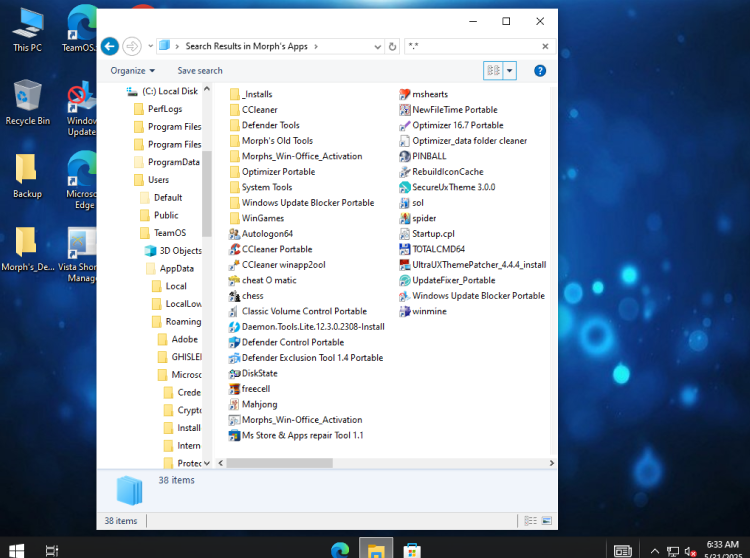Open the mshearts game icon
This screenshot has height=558, width=750.
click(x=405, y=94)
